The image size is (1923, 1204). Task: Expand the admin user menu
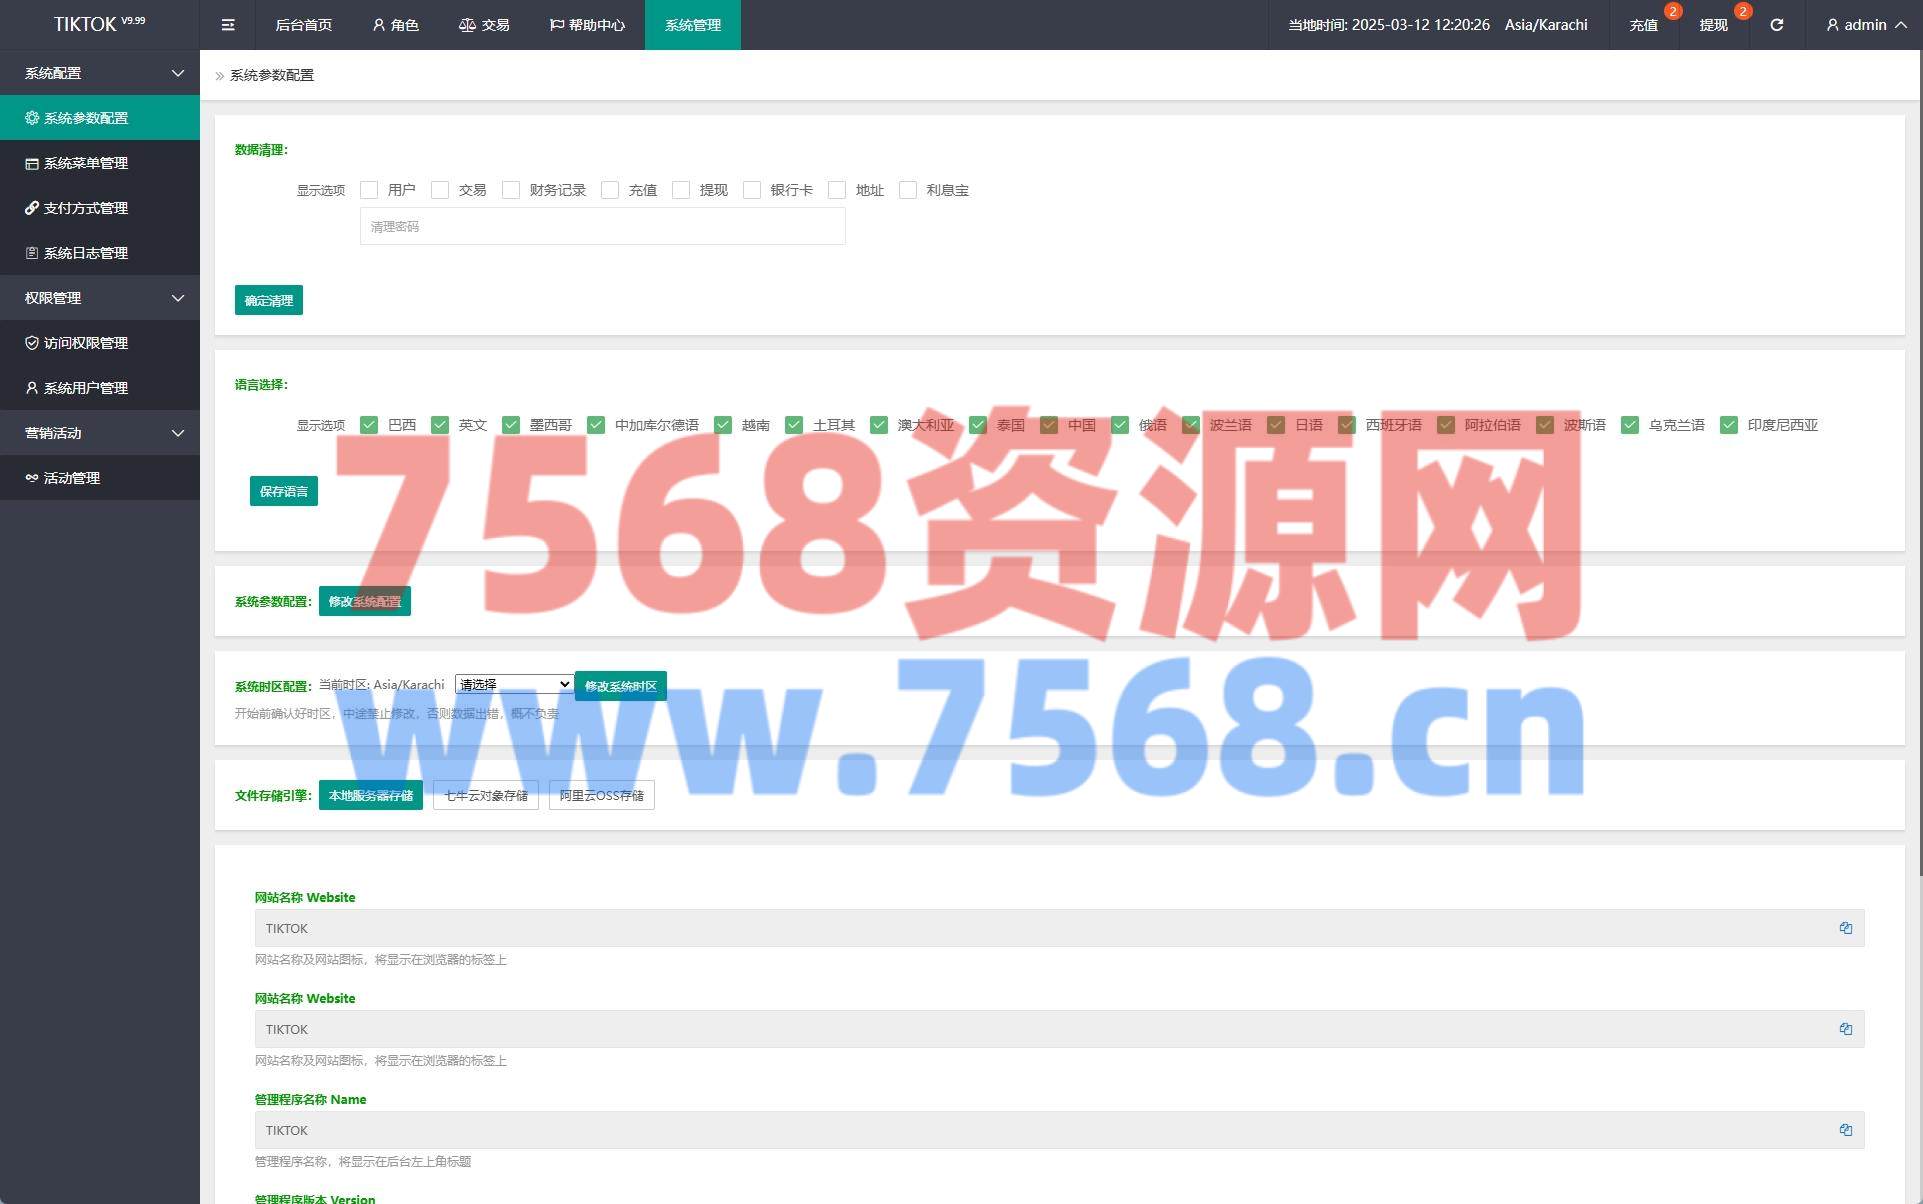point(1866,25)
